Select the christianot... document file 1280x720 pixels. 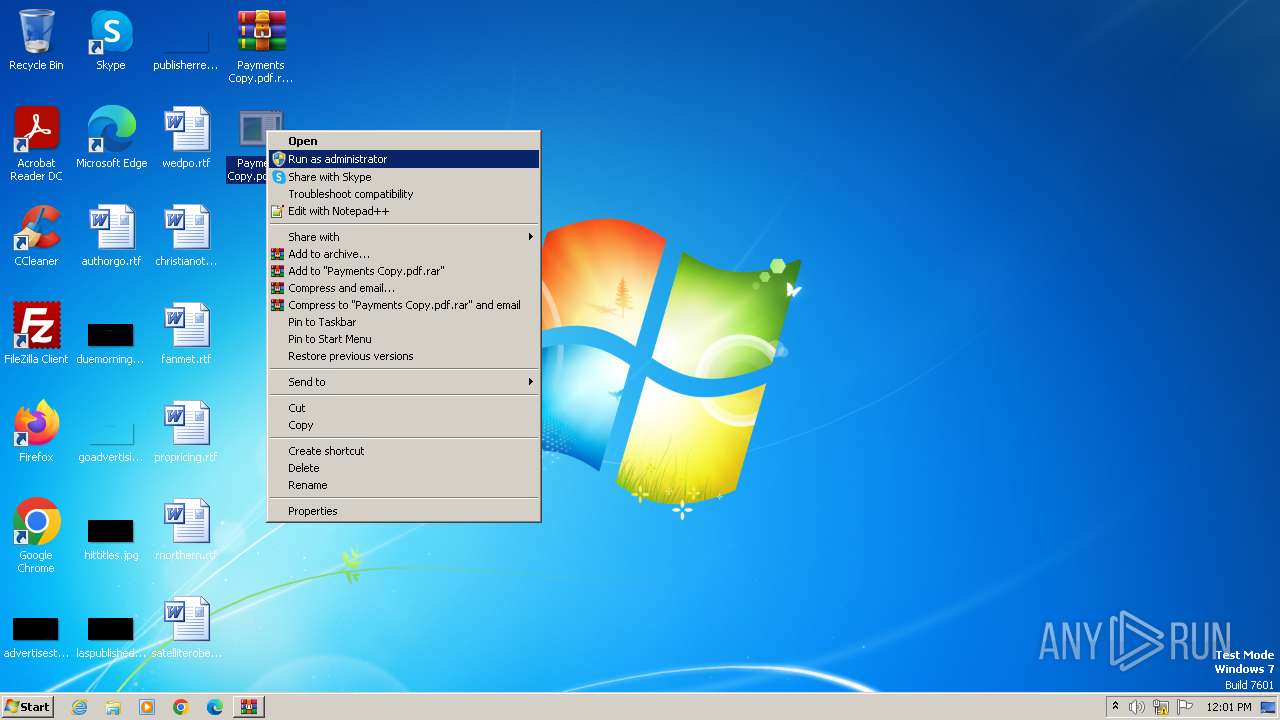pos(186,236)
